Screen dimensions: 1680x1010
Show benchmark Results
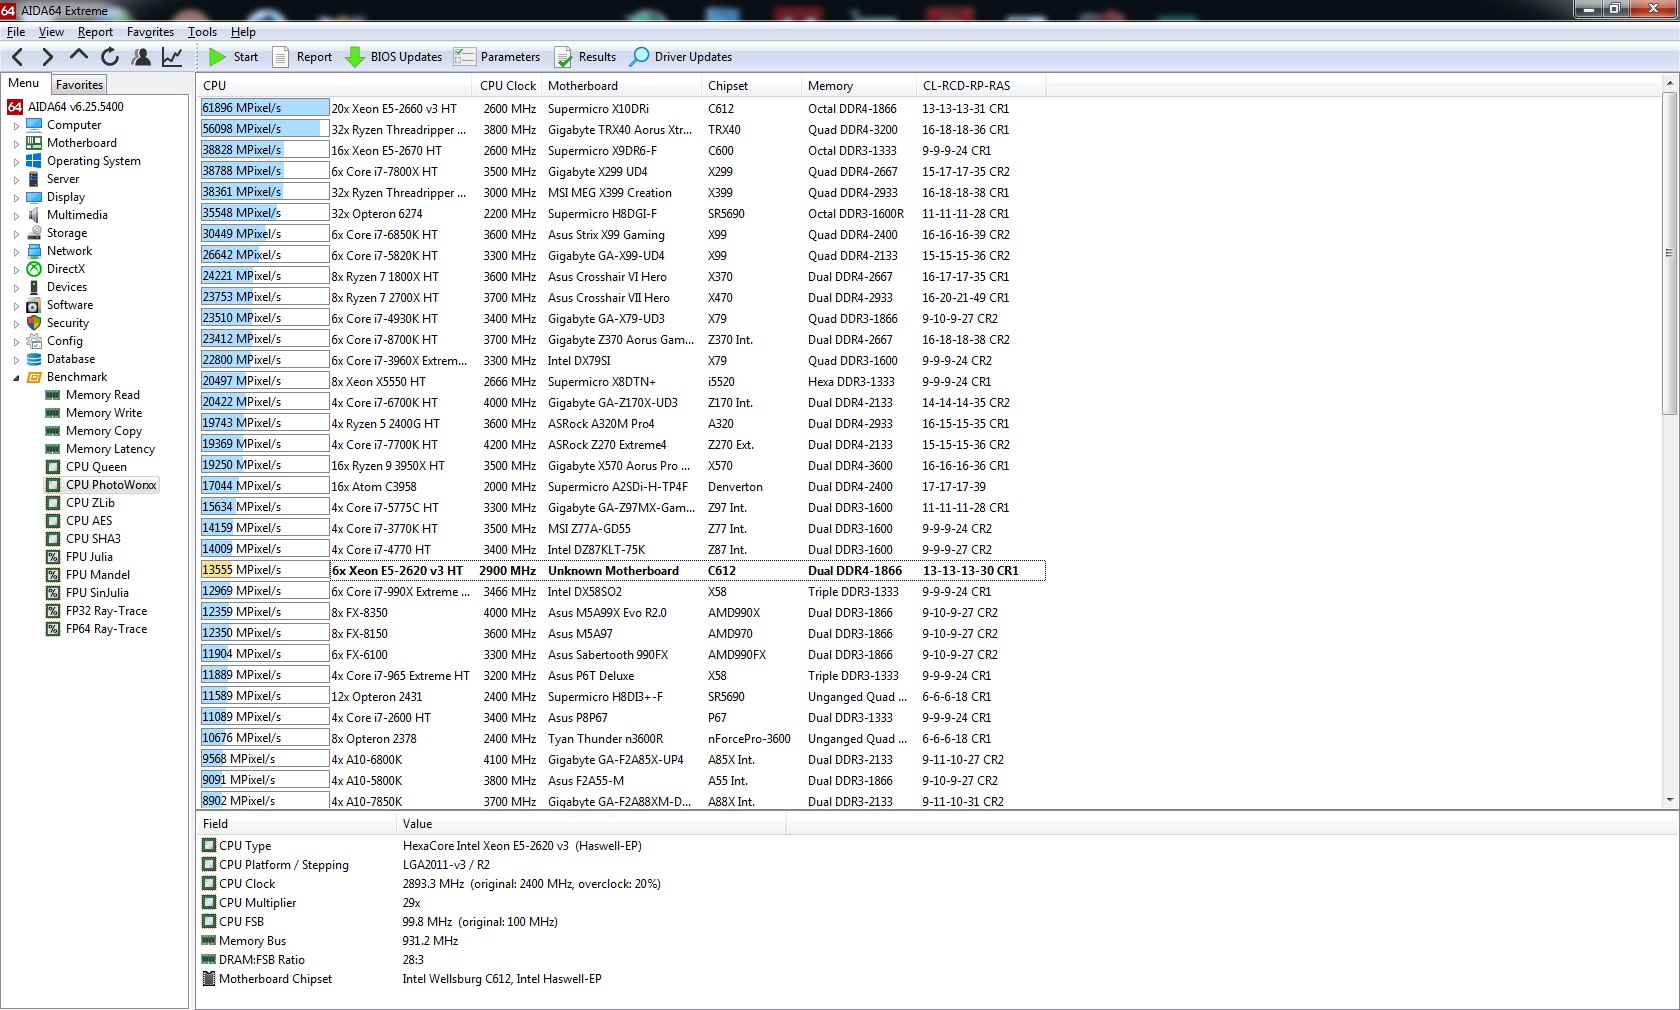[585, 57]
